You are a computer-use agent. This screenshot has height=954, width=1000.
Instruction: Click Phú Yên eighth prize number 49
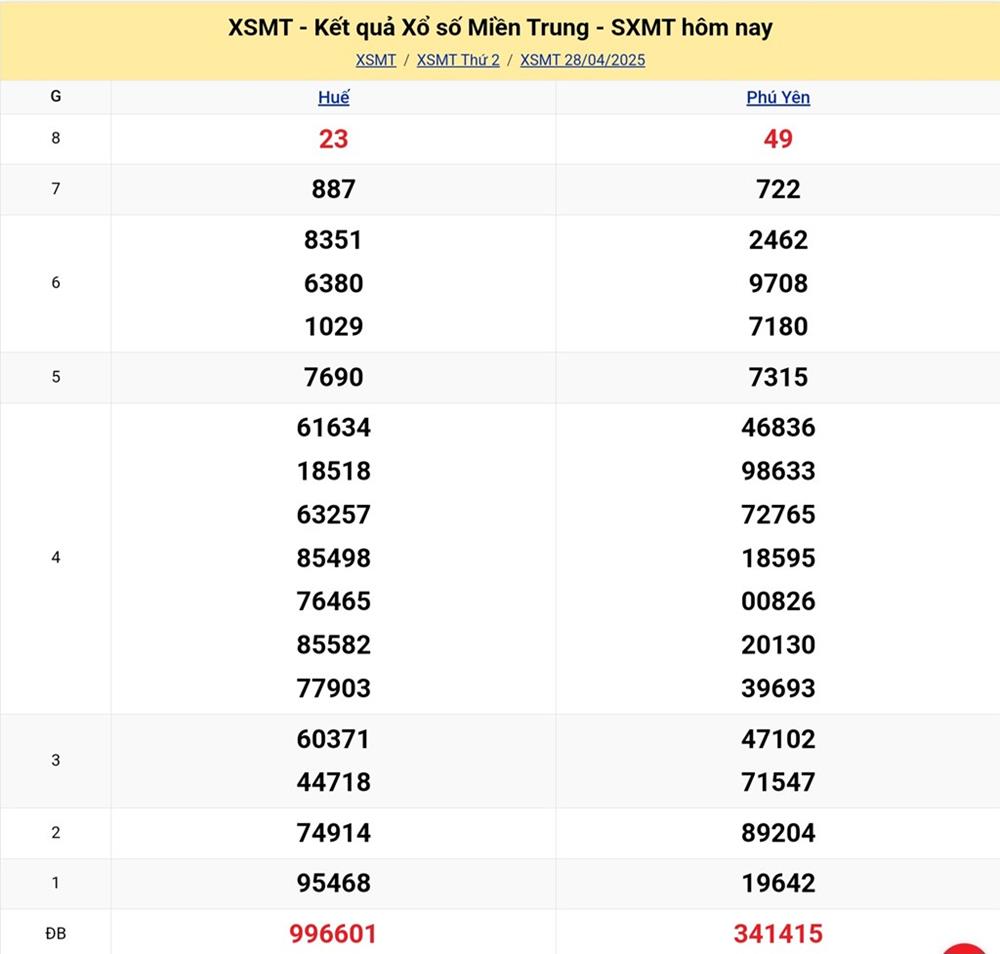[x=778, y=139]
